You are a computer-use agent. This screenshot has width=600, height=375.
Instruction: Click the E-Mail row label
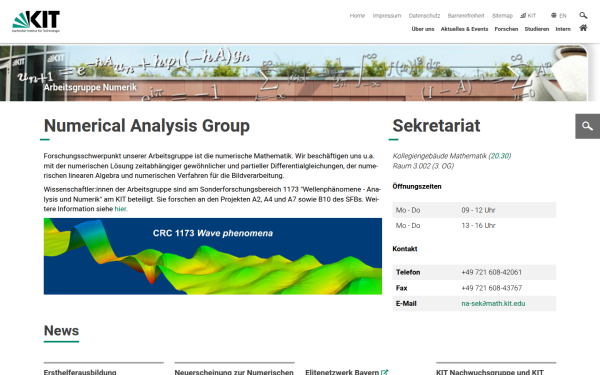(406, 303)
